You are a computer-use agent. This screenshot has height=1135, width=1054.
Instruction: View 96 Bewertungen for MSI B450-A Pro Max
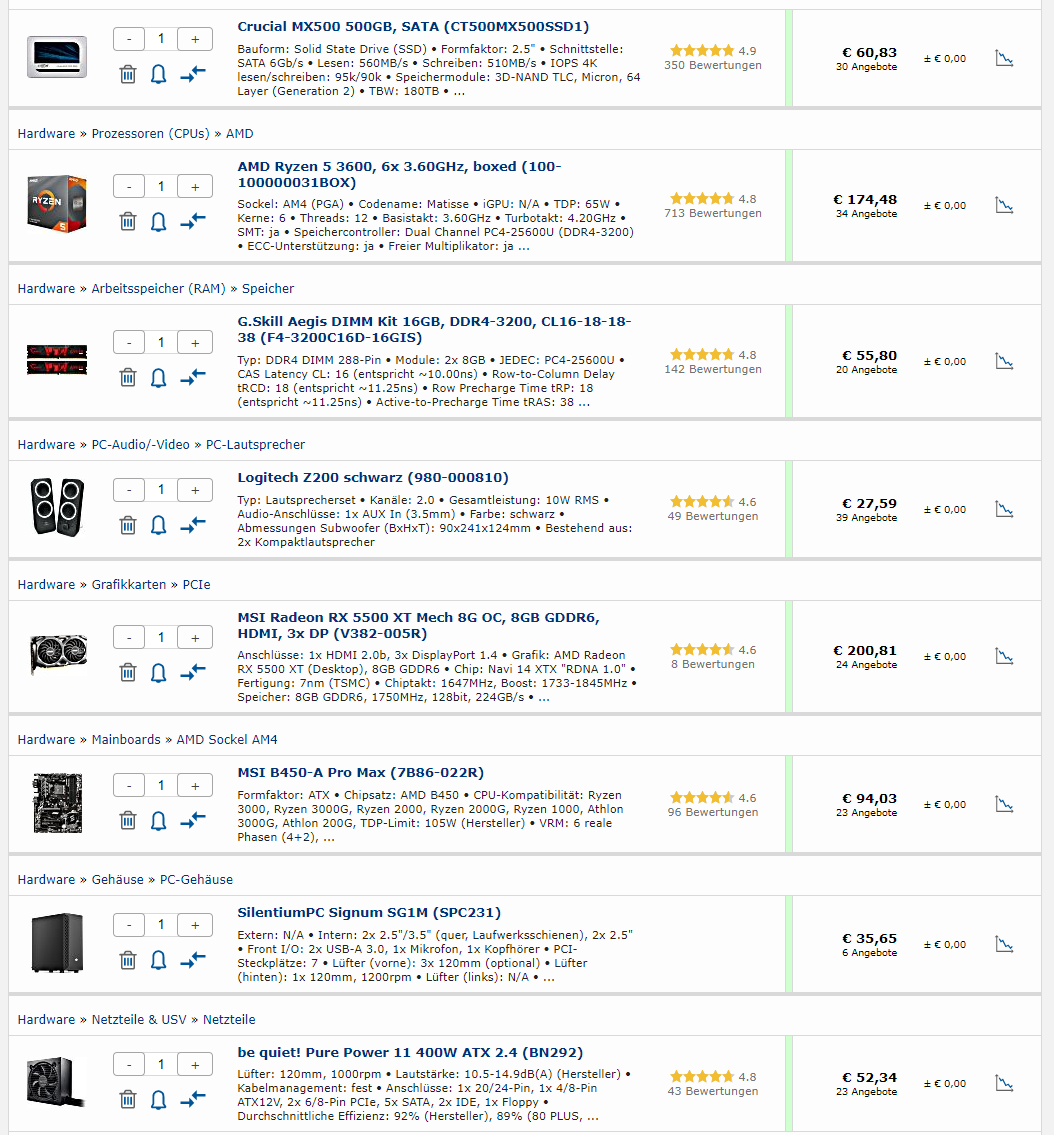(713, 812)
